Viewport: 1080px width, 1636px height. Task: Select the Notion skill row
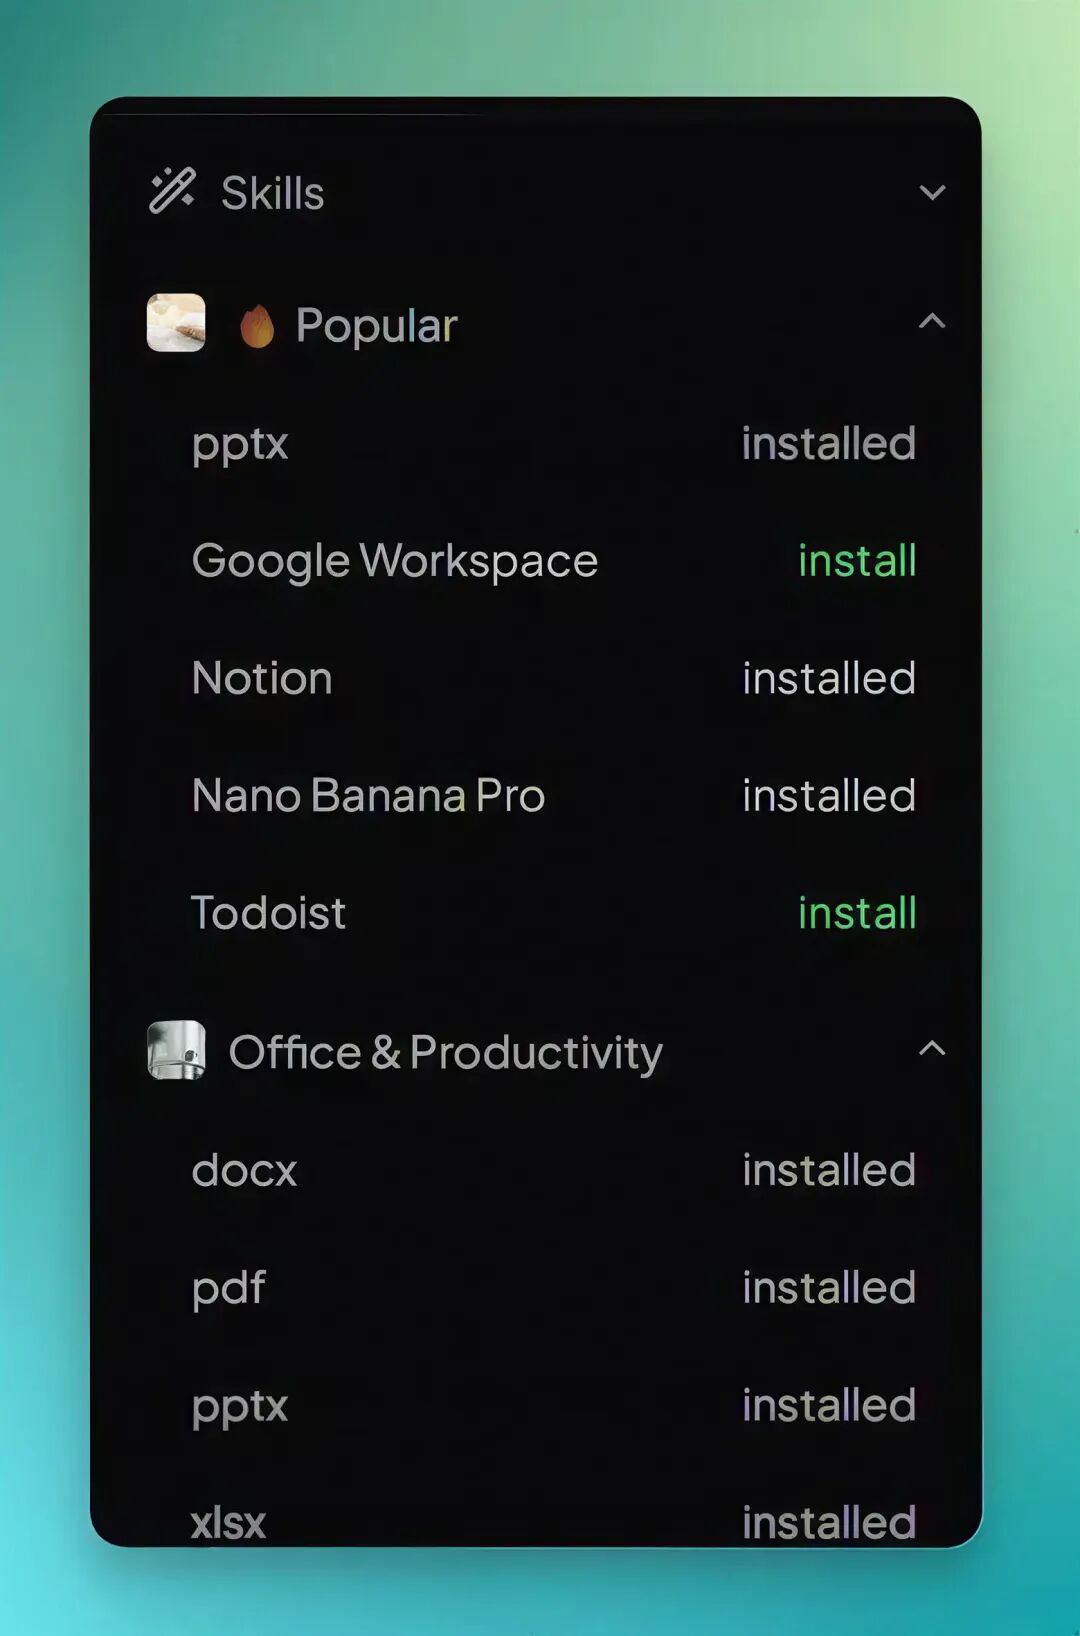coord(553,678)
